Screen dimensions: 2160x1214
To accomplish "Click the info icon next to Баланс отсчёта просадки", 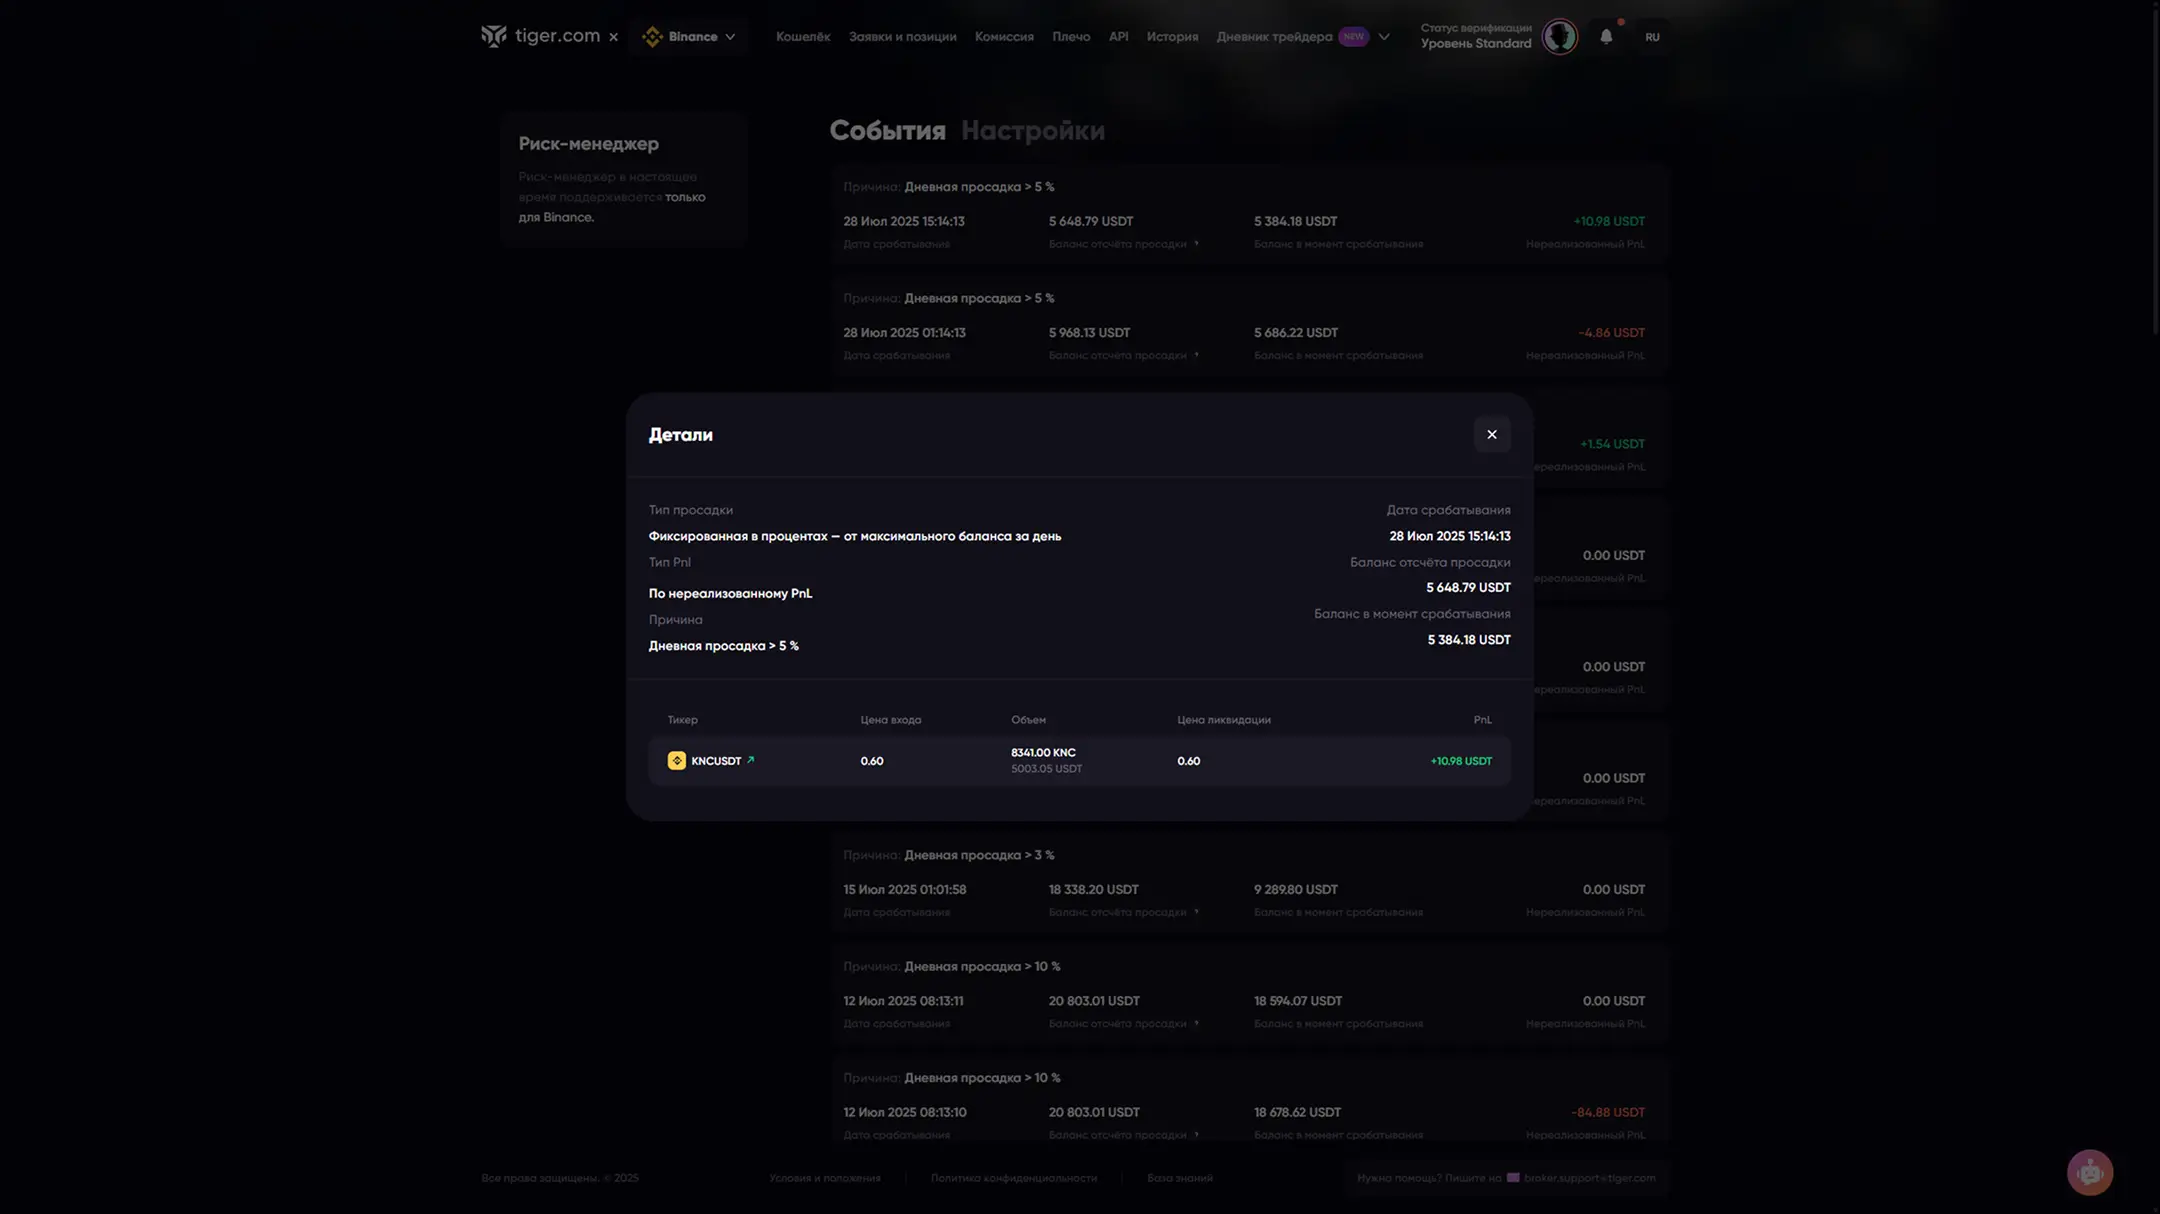I will coord(1196,244).
